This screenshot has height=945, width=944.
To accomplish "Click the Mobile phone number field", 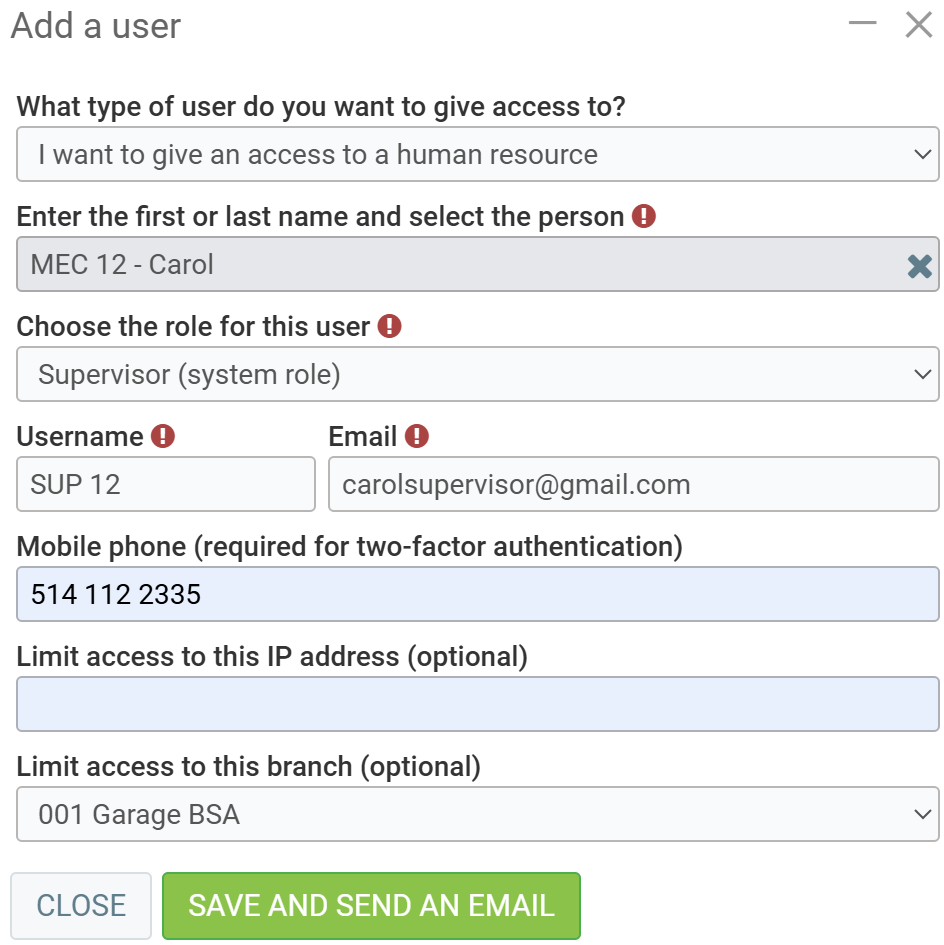I will click(478, 595).
